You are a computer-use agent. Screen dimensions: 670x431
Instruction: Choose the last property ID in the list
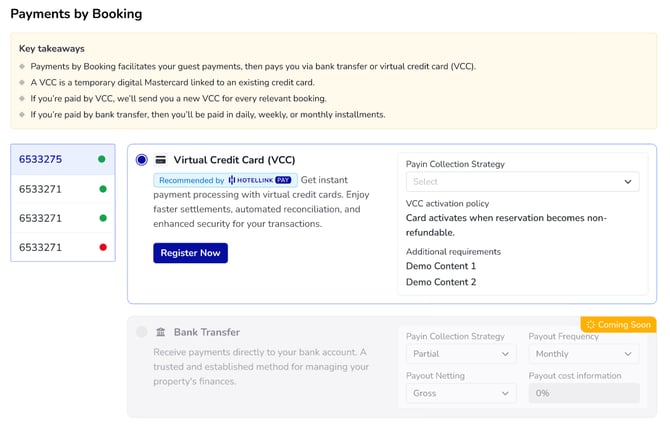coord(41,246)
